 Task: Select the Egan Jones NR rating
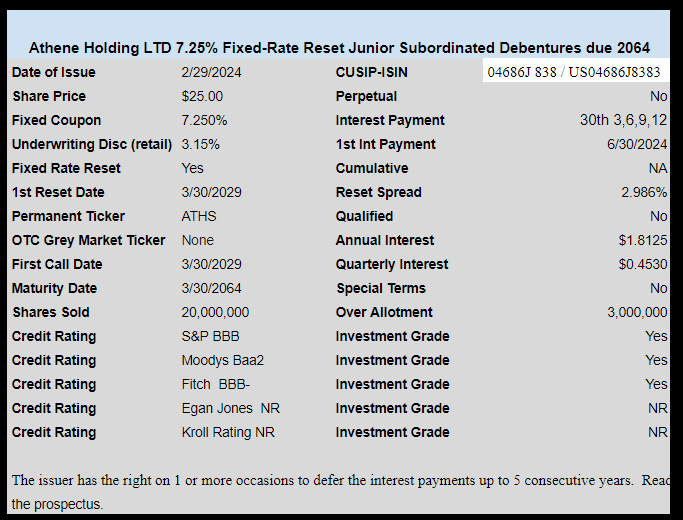(230, 408)
